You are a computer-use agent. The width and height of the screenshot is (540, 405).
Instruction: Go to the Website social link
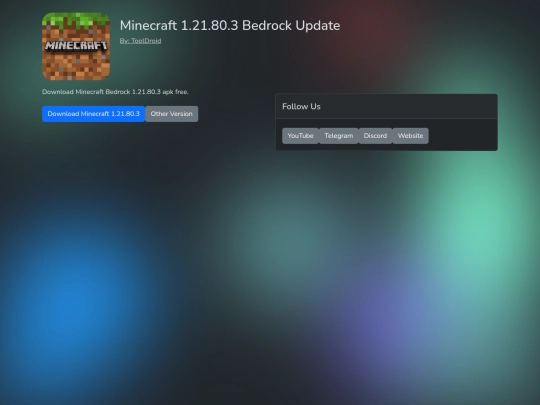pyautogui.click(x=411, y=136)
